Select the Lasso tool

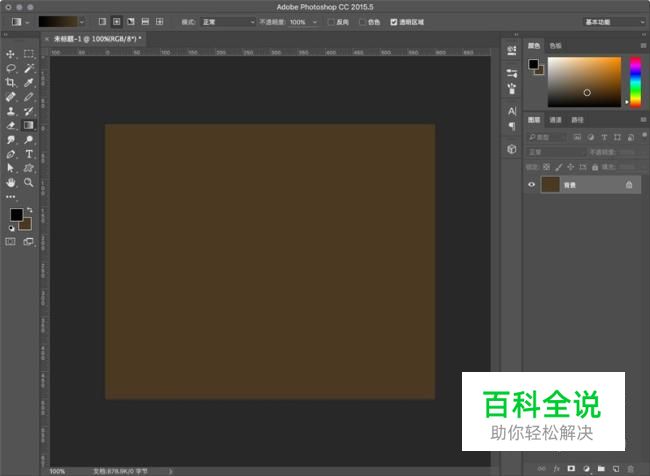[x=11, y=68]
